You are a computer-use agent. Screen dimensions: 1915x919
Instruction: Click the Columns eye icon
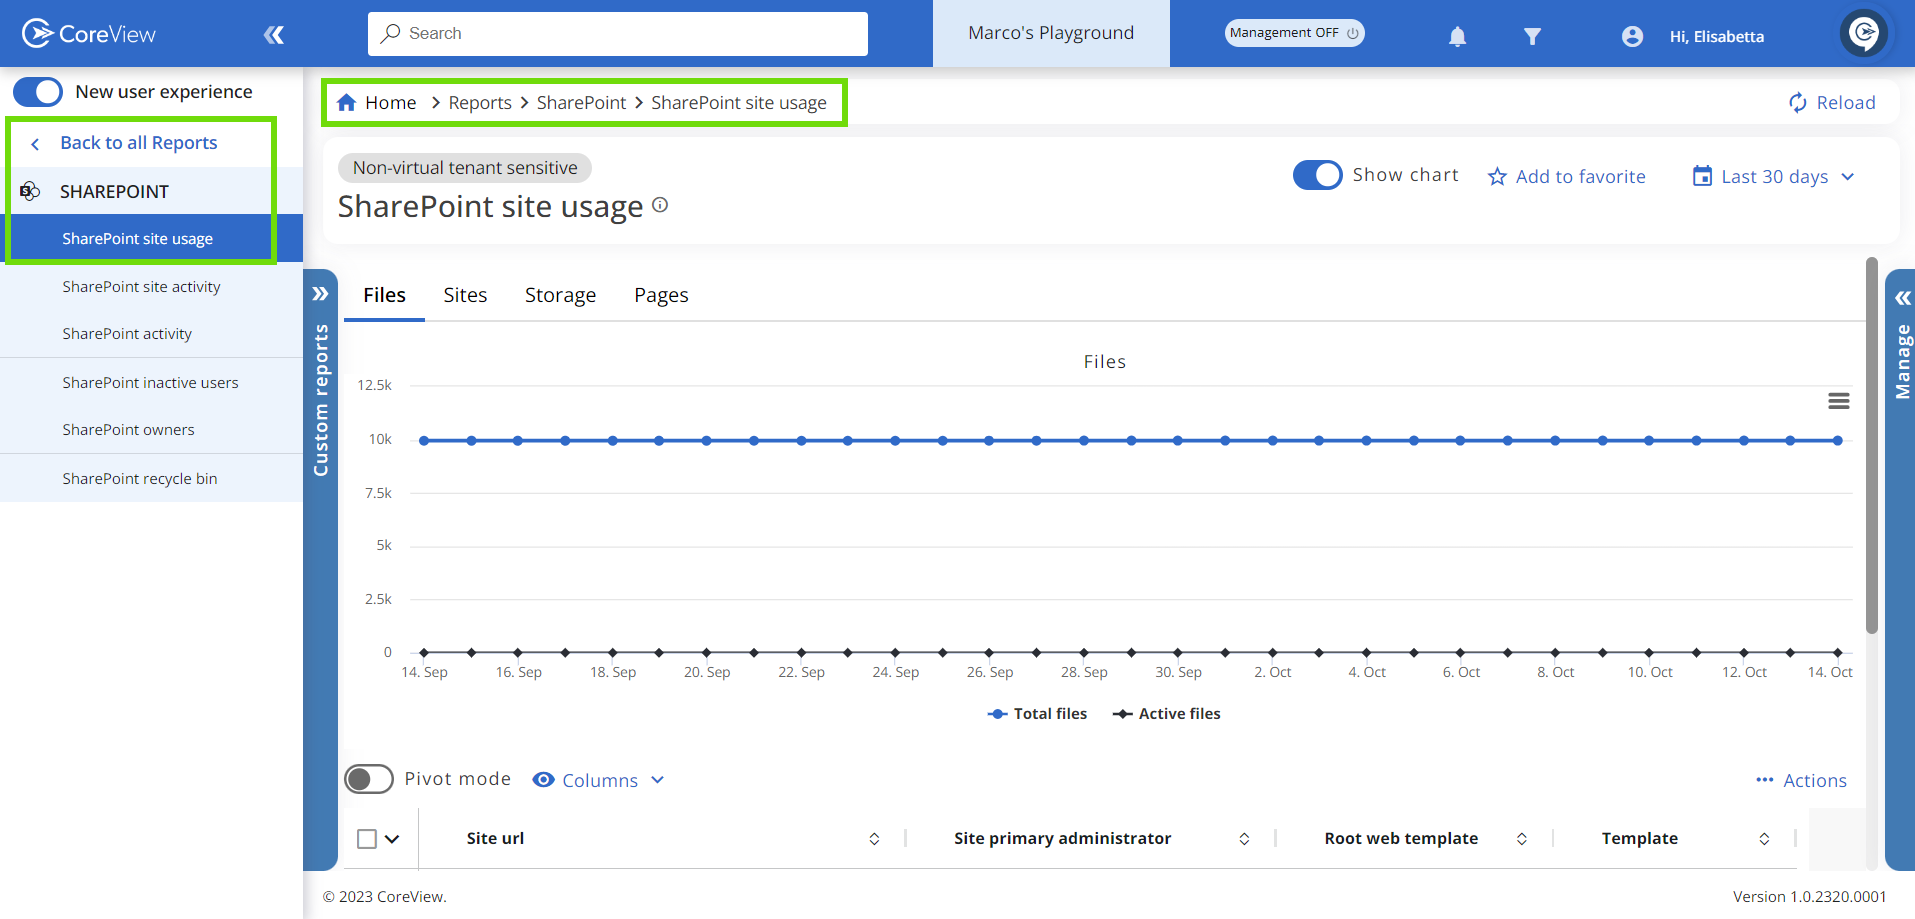pyautogui.click(x=543, y=780)
